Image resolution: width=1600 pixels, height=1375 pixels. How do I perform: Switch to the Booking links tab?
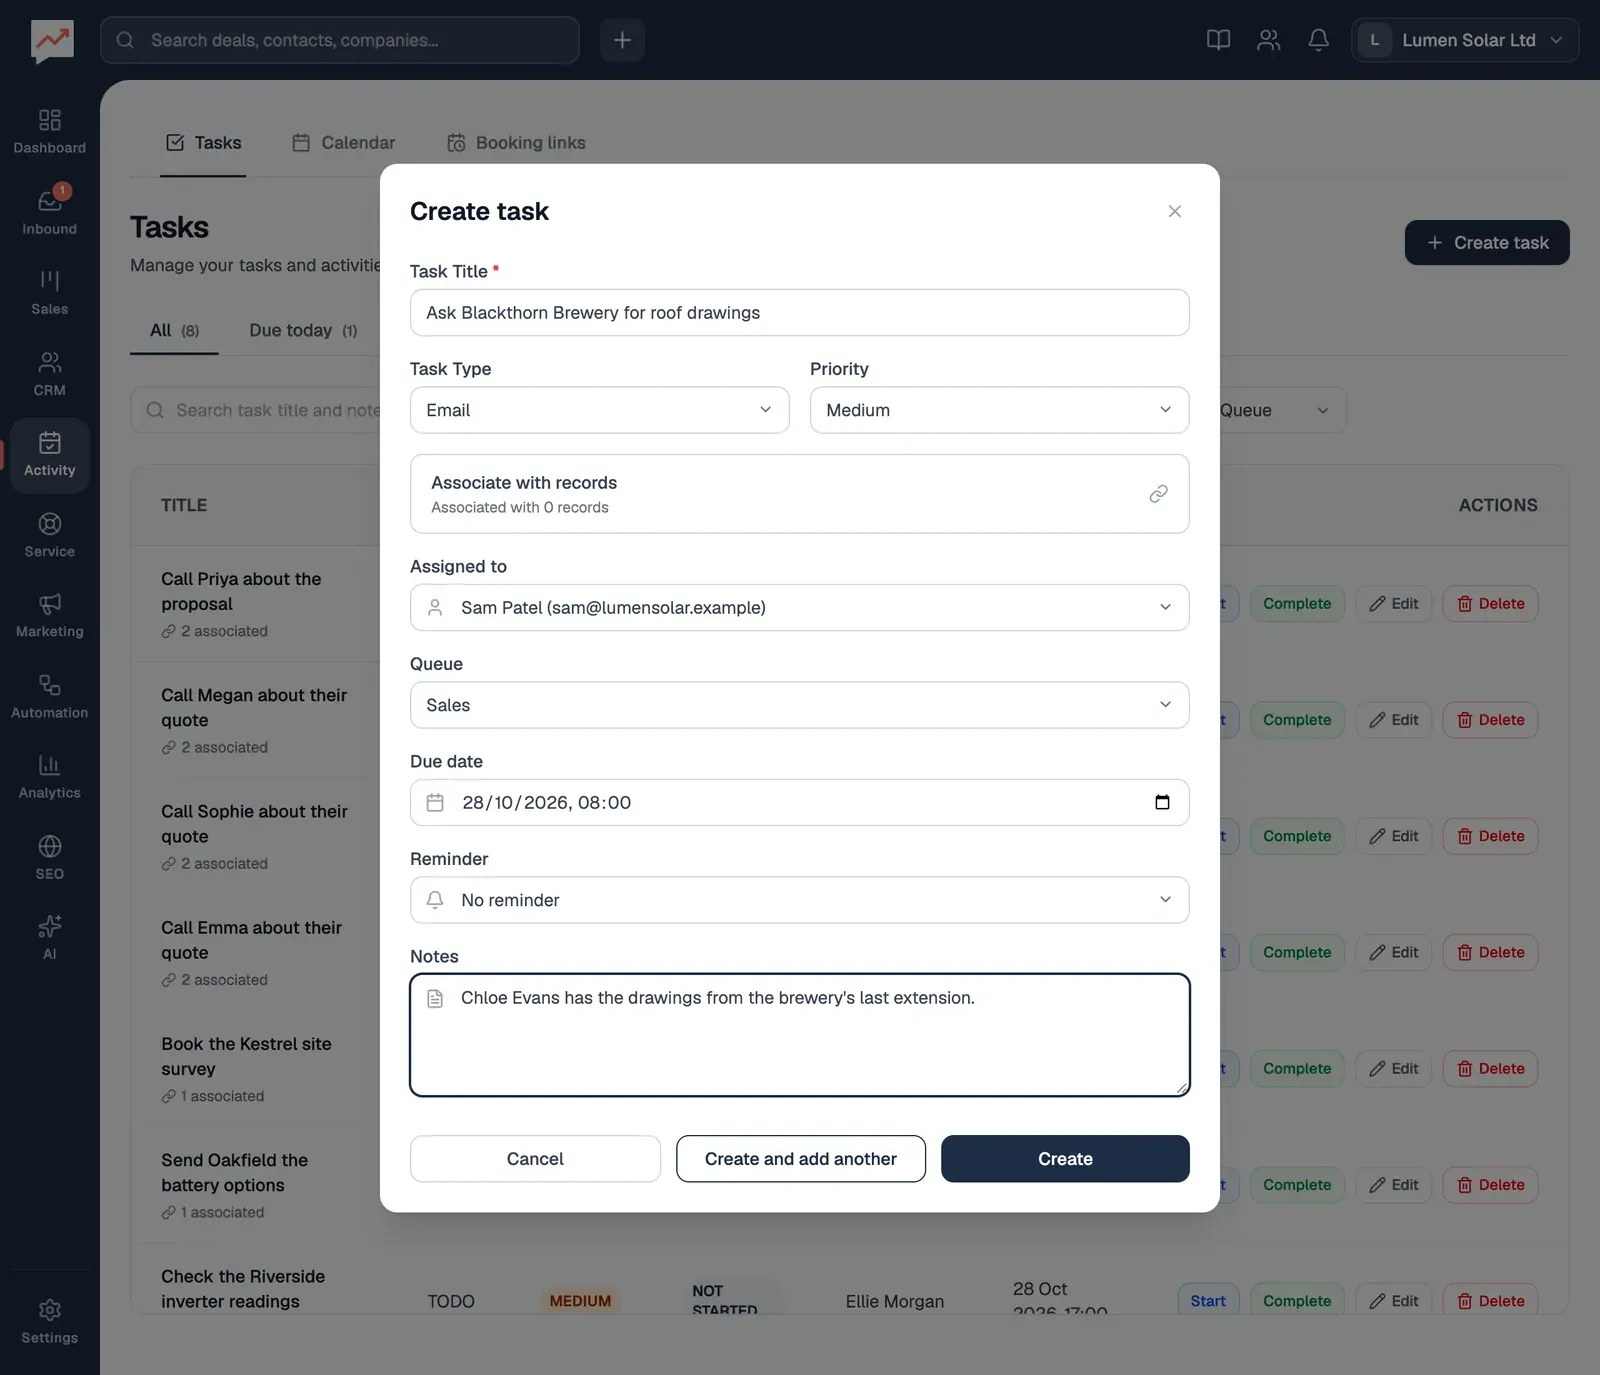tap(516, 143)
